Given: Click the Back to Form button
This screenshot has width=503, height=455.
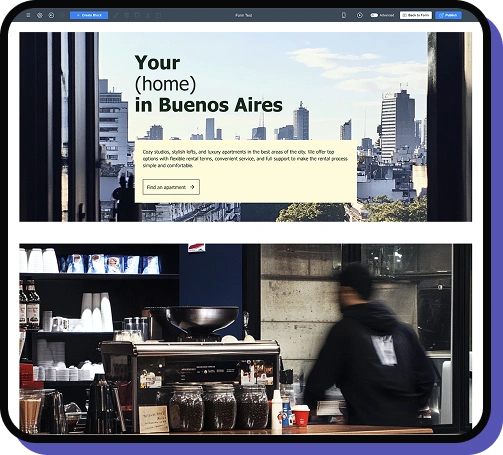Looking at the screenshot, I should tap(416, 15).
